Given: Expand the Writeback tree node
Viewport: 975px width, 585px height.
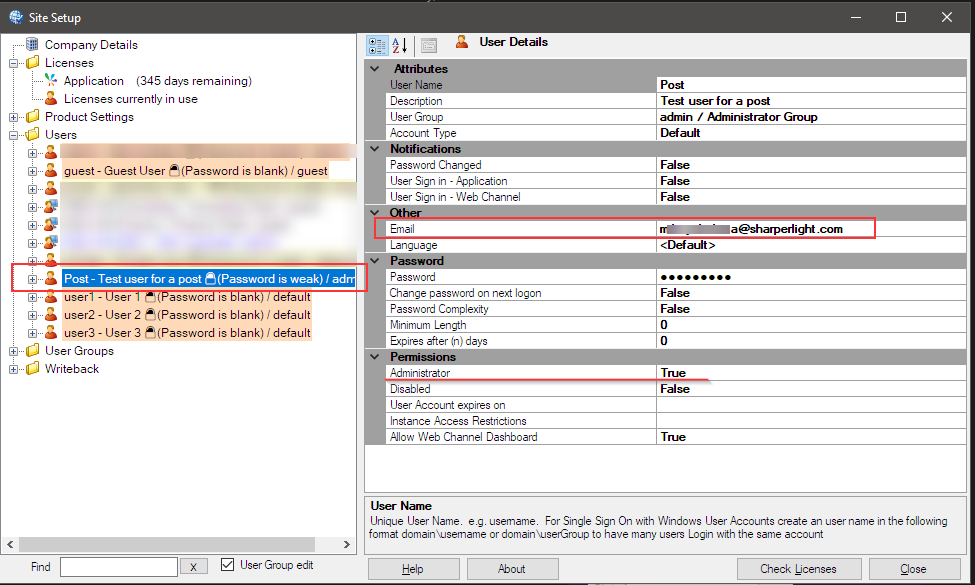Looking at the screenshot, I should 14,369.
